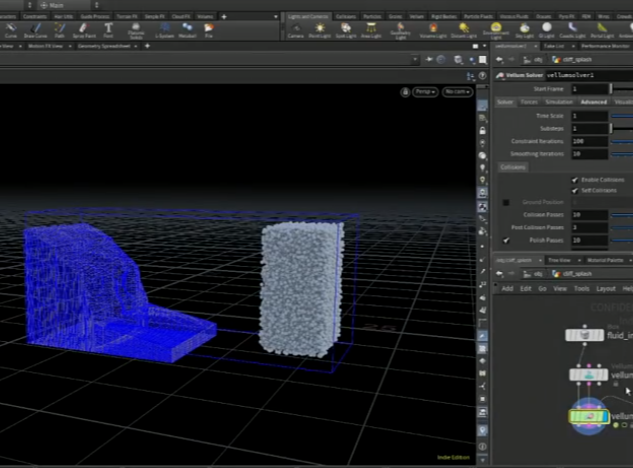This screenshot has height=468, width=633.
Task: Switch to the Simulation parameter tab
Action: 559,102
